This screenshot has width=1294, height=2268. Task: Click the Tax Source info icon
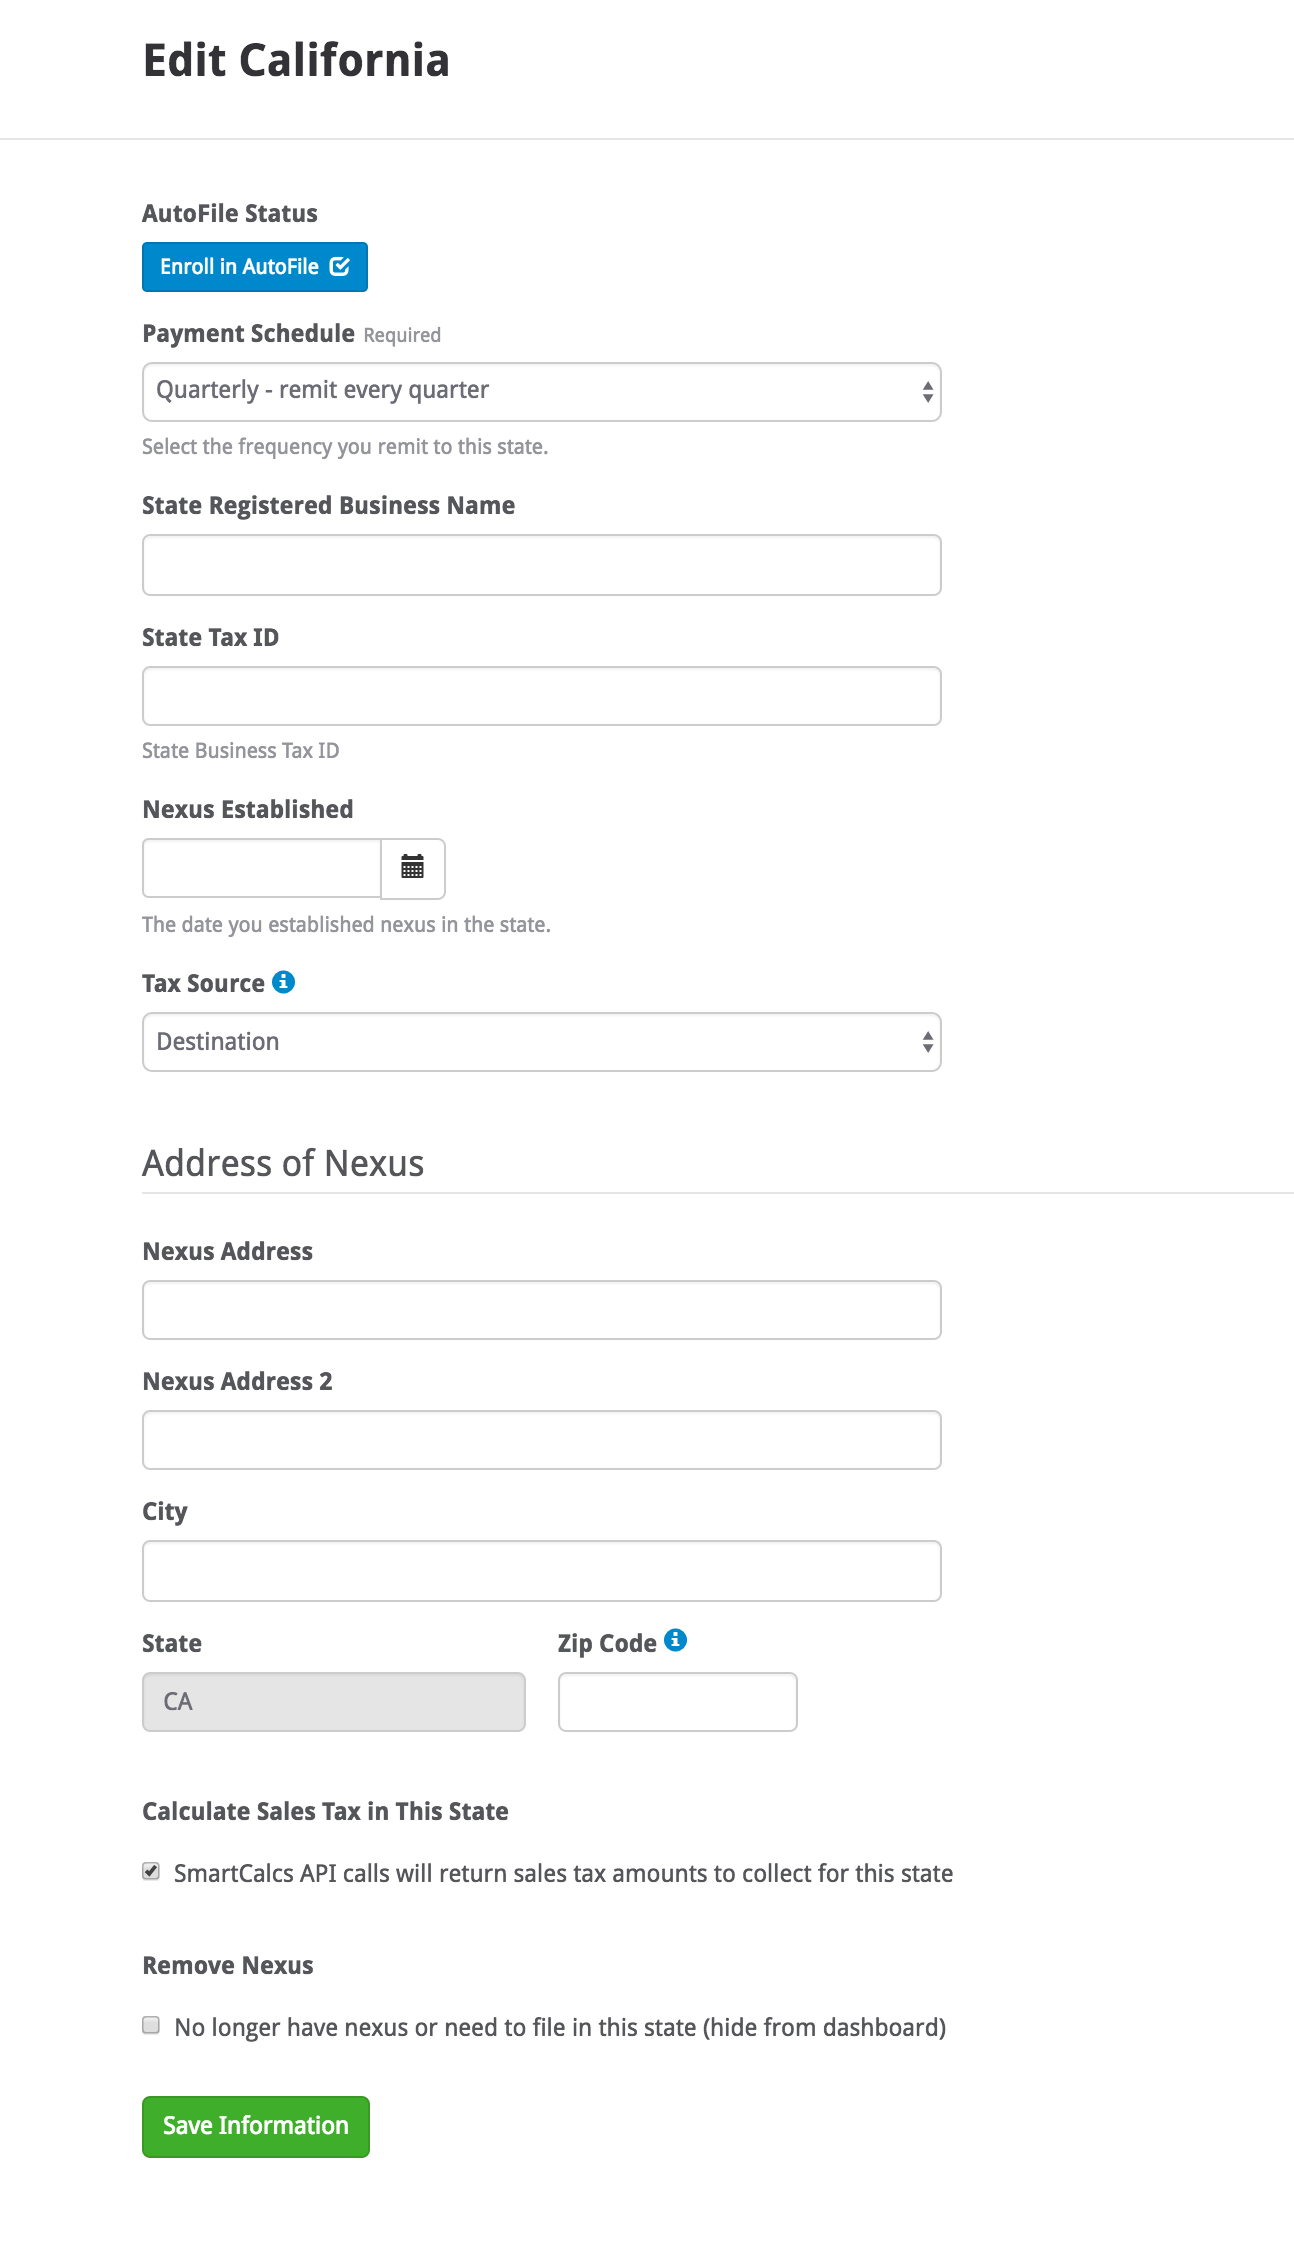click(284, 982)
